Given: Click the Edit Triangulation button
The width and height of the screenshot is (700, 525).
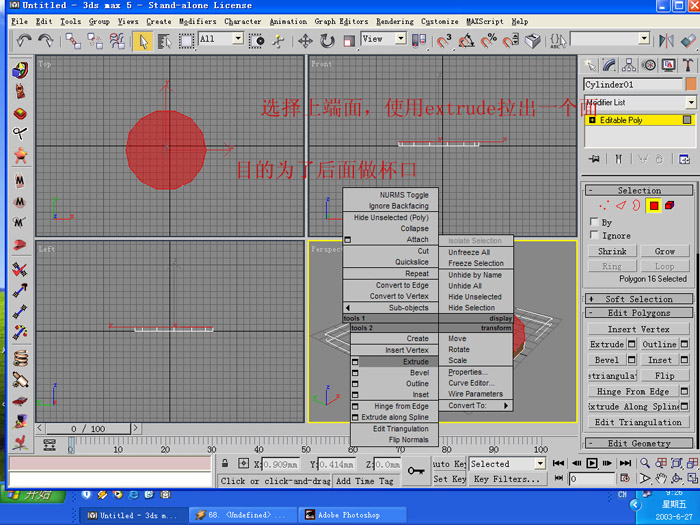Looking at the screenshot, I should (638, 422).
